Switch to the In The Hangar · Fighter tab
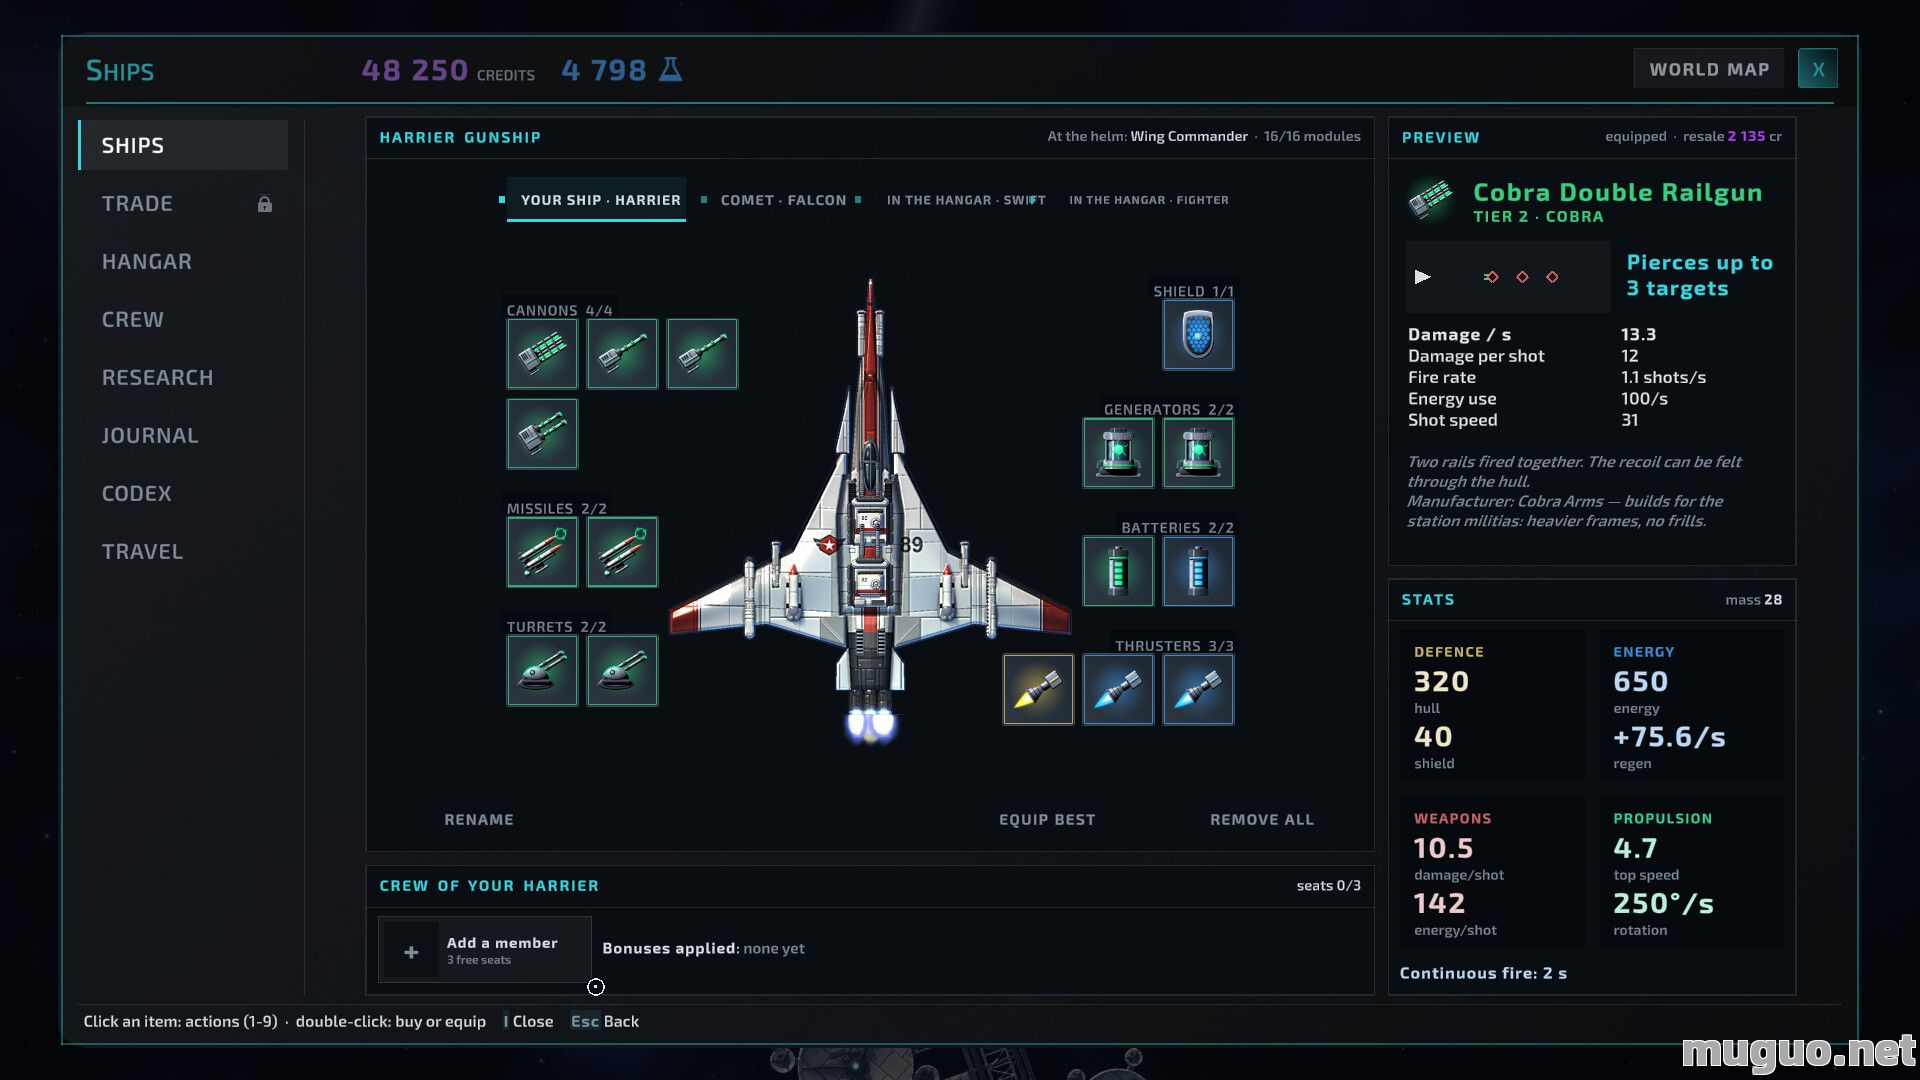Viewport: 1920px width, 1080px height. click(1149, 200)
